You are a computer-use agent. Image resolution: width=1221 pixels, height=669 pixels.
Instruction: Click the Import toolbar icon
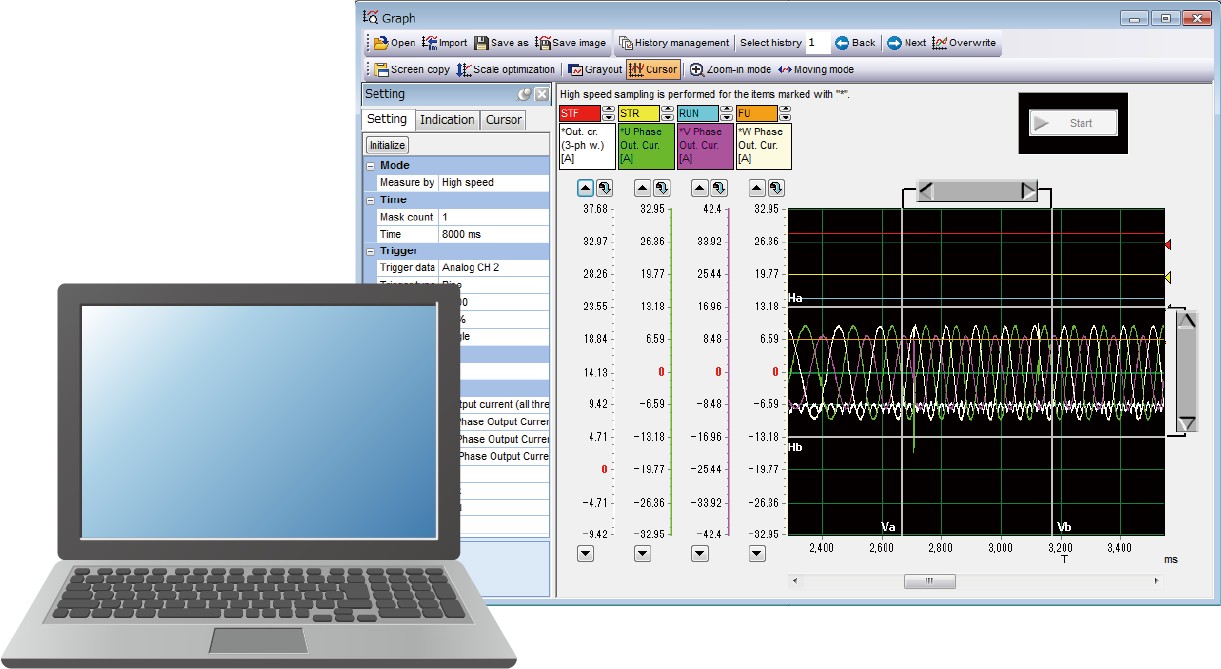tap(444, 43)
